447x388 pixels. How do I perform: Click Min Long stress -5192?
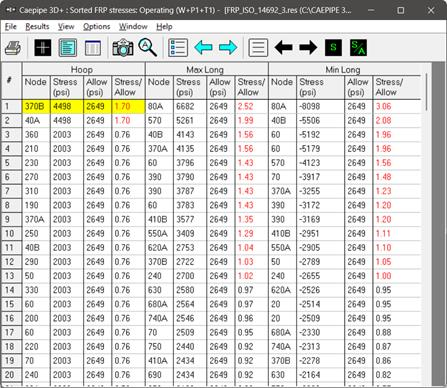320,135
